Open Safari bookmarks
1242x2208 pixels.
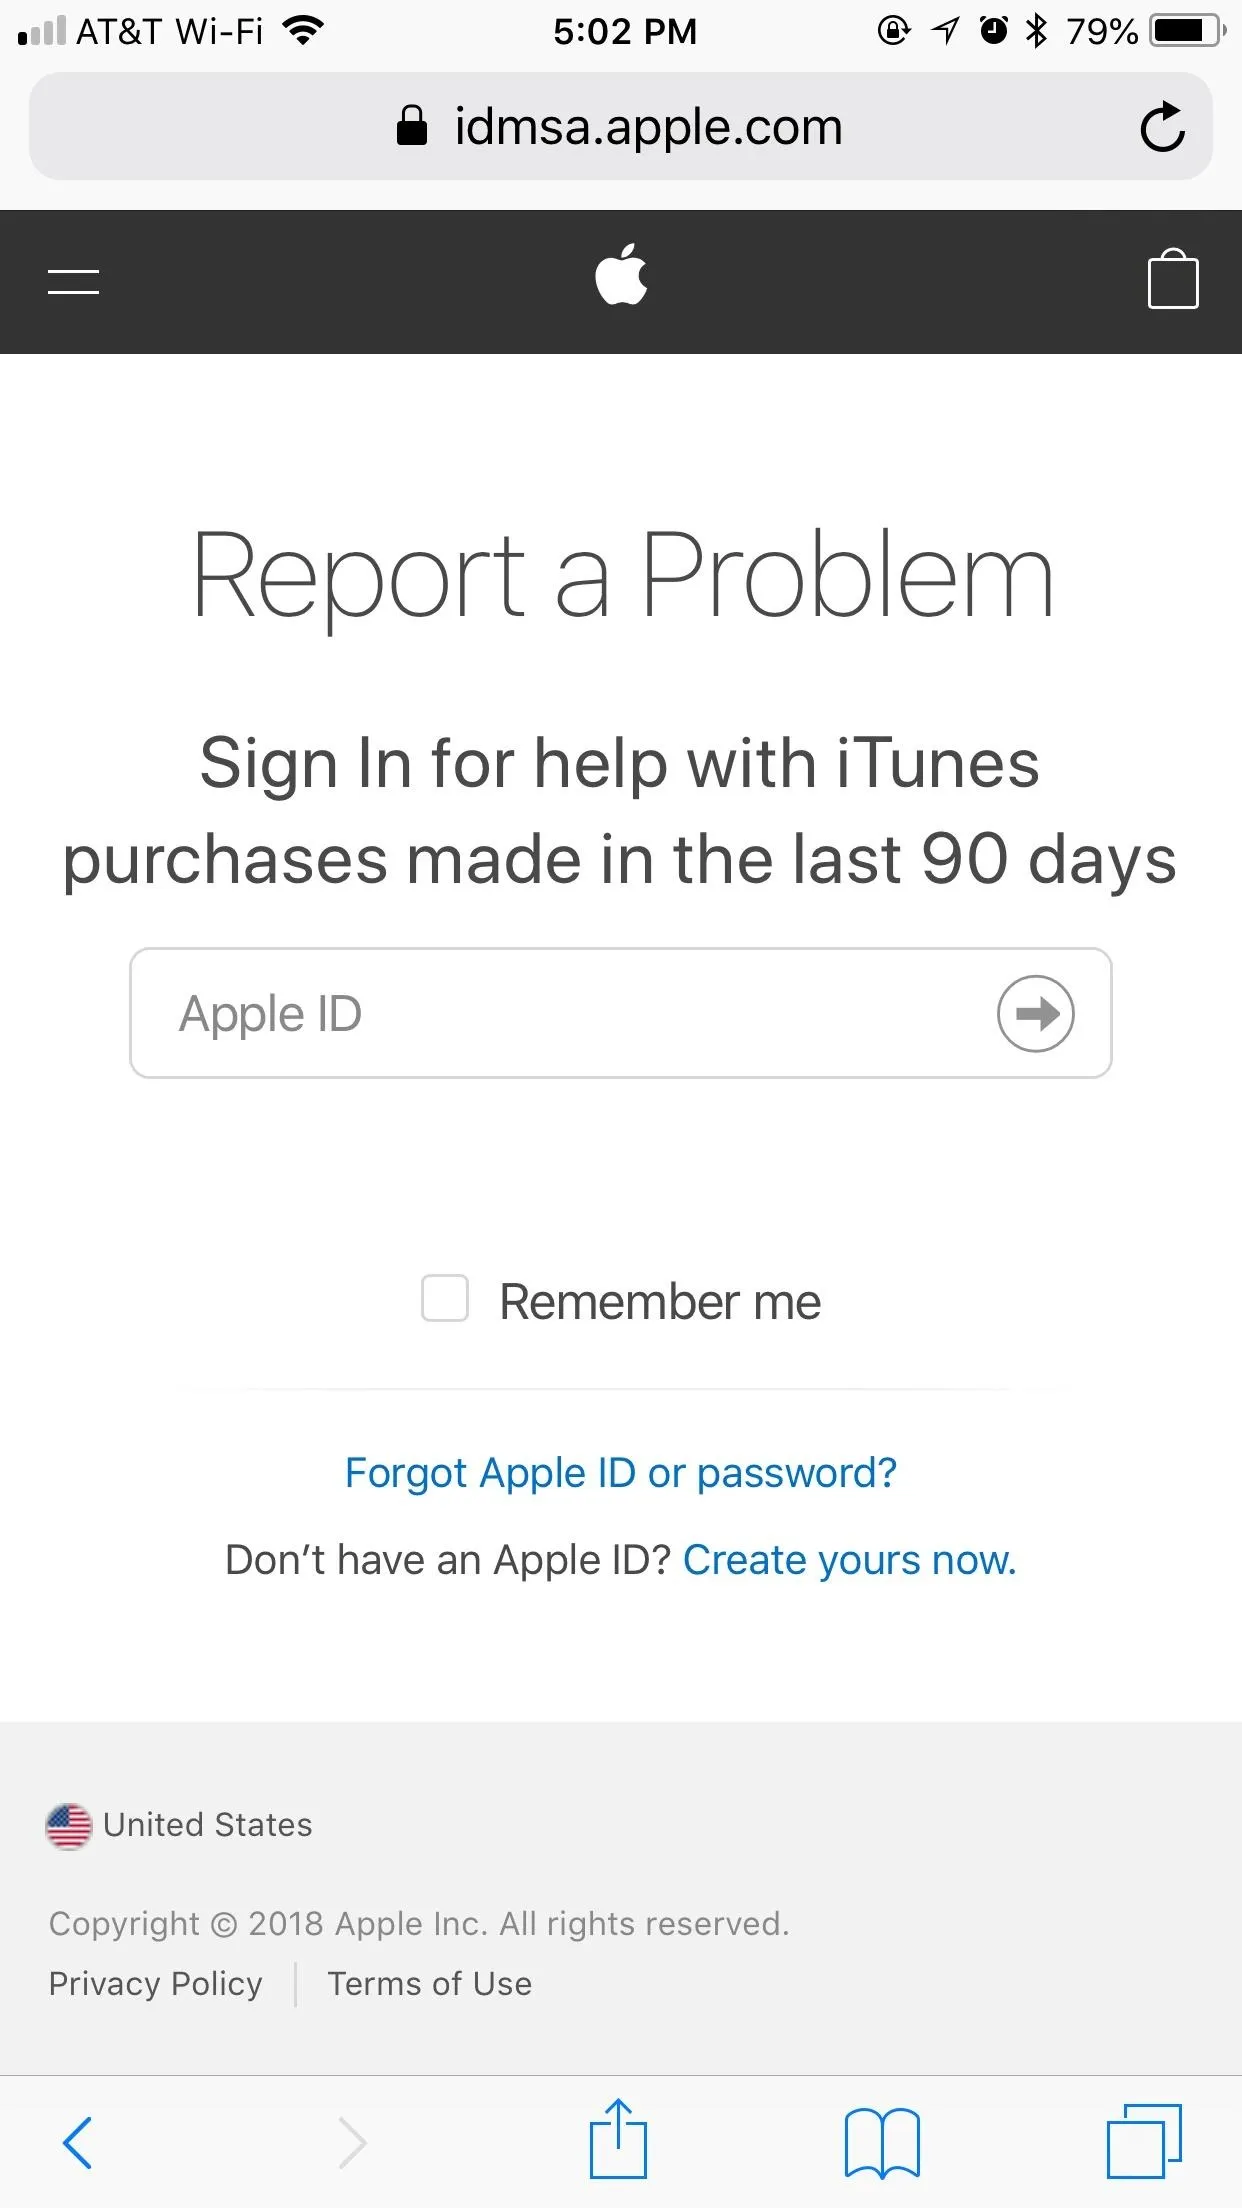point(882,2142)
